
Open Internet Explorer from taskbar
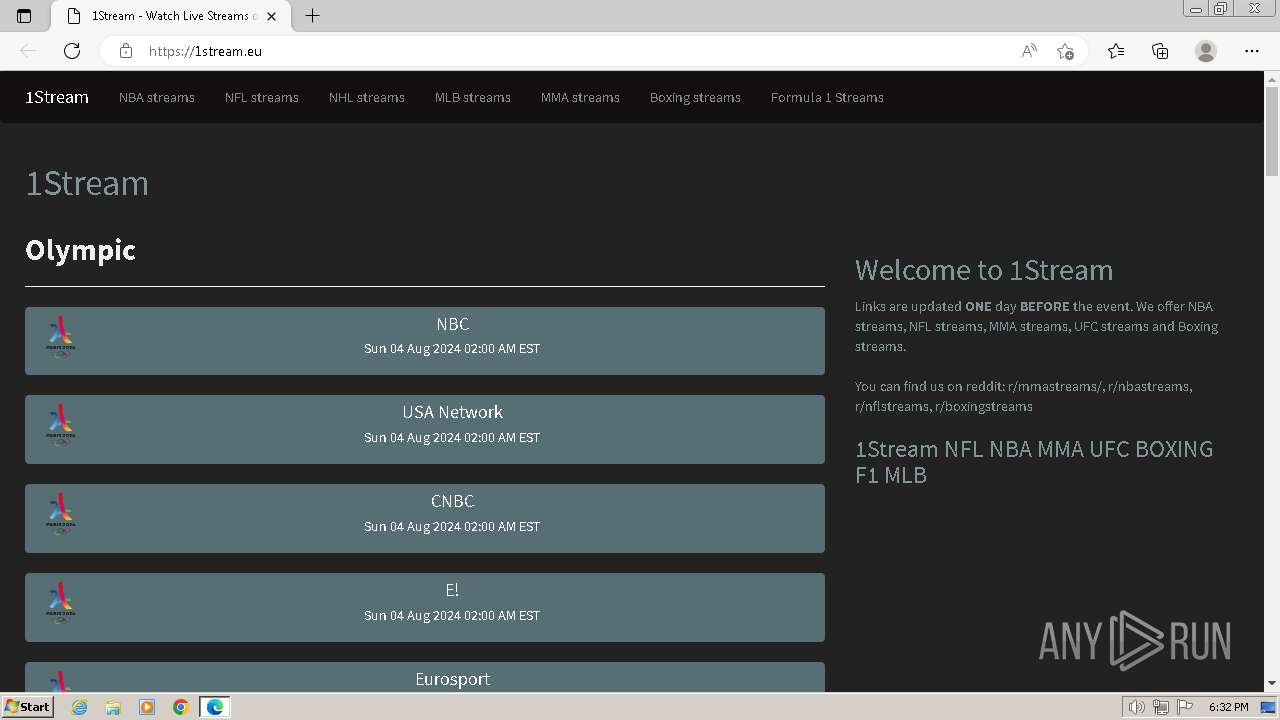coord(79,707)
